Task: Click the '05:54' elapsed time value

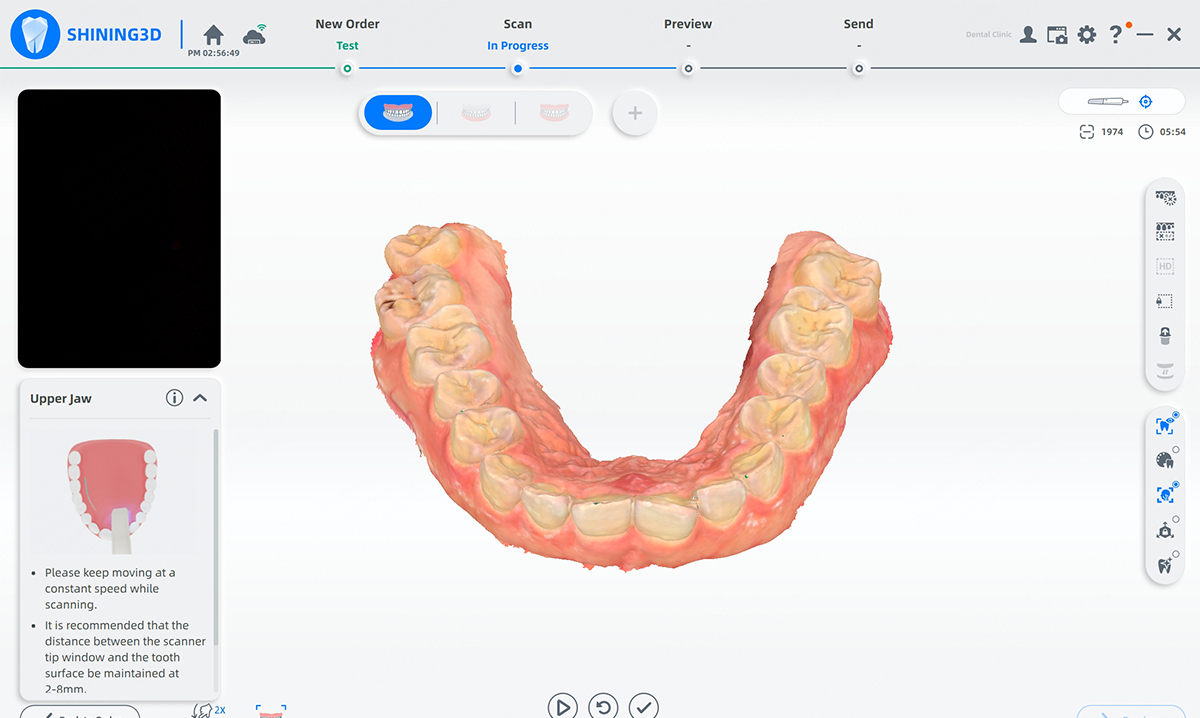Action: click(x=1172, y=132)
